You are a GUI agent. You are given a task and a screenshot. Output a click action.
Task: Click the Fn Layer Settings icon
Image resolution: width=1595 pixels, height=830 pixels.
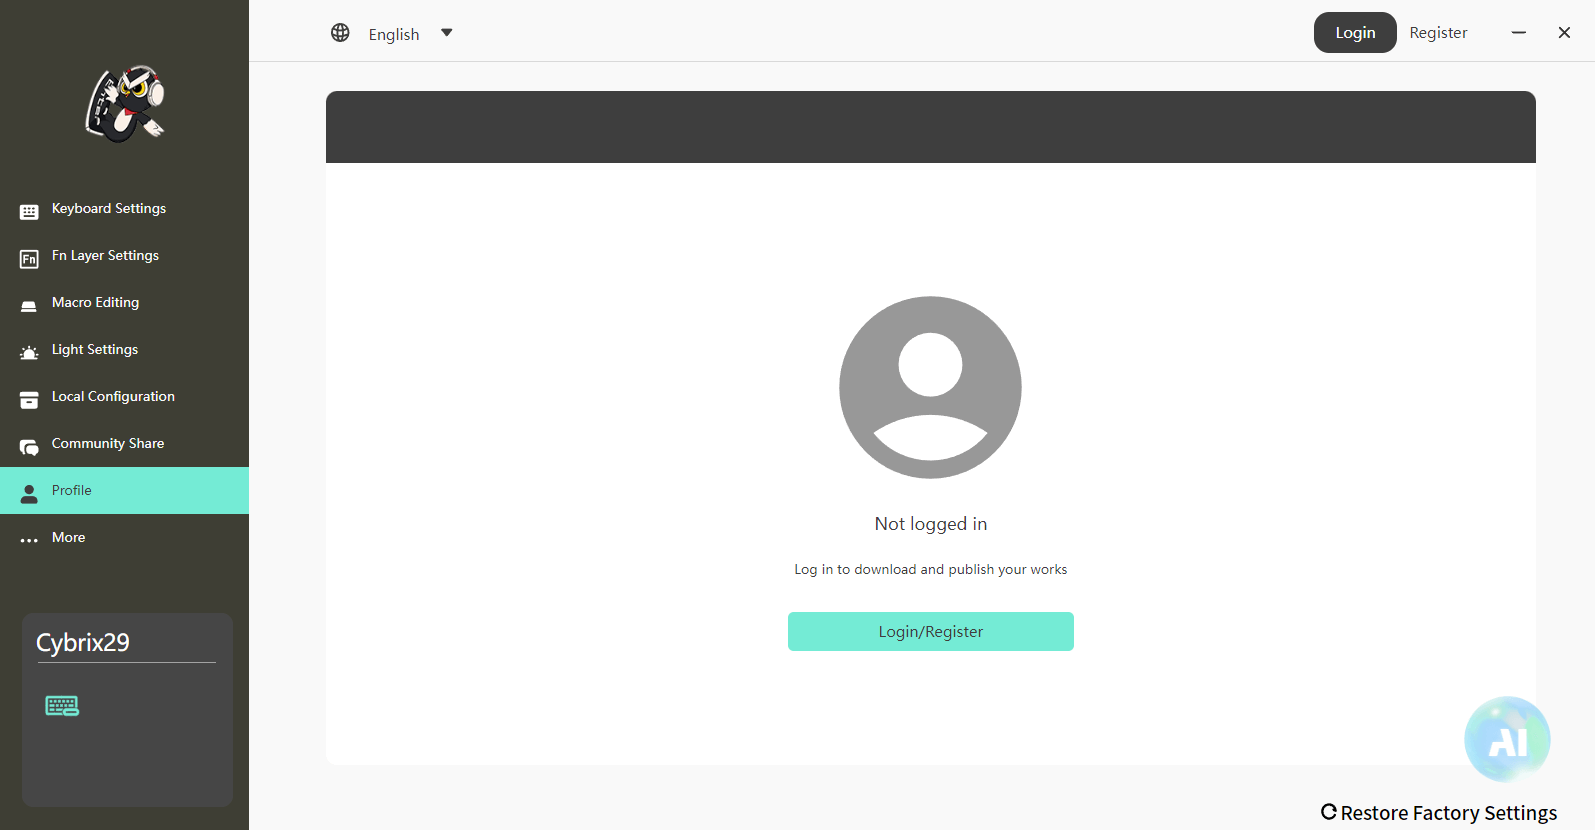click(x=29, y=259)
